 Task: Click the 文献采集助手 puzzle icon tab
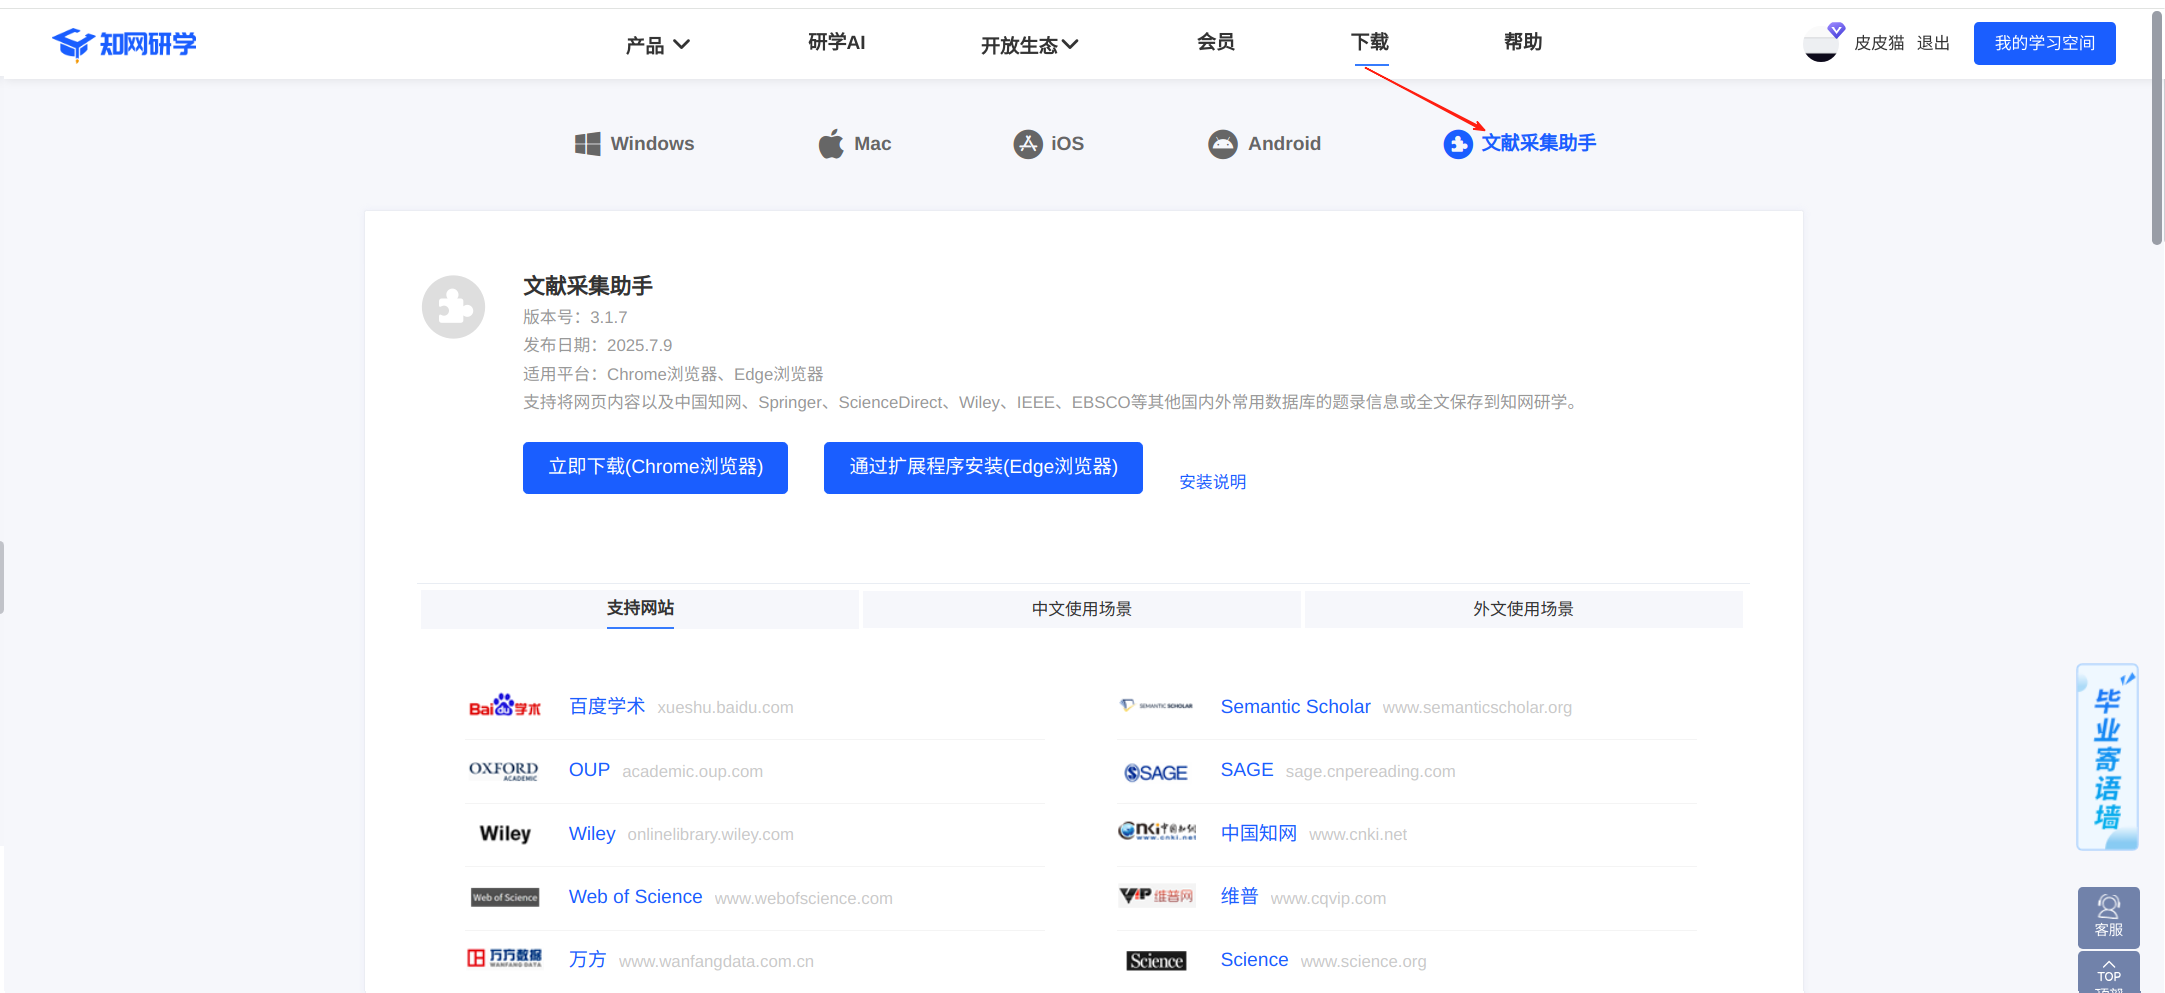(1458, 144)
